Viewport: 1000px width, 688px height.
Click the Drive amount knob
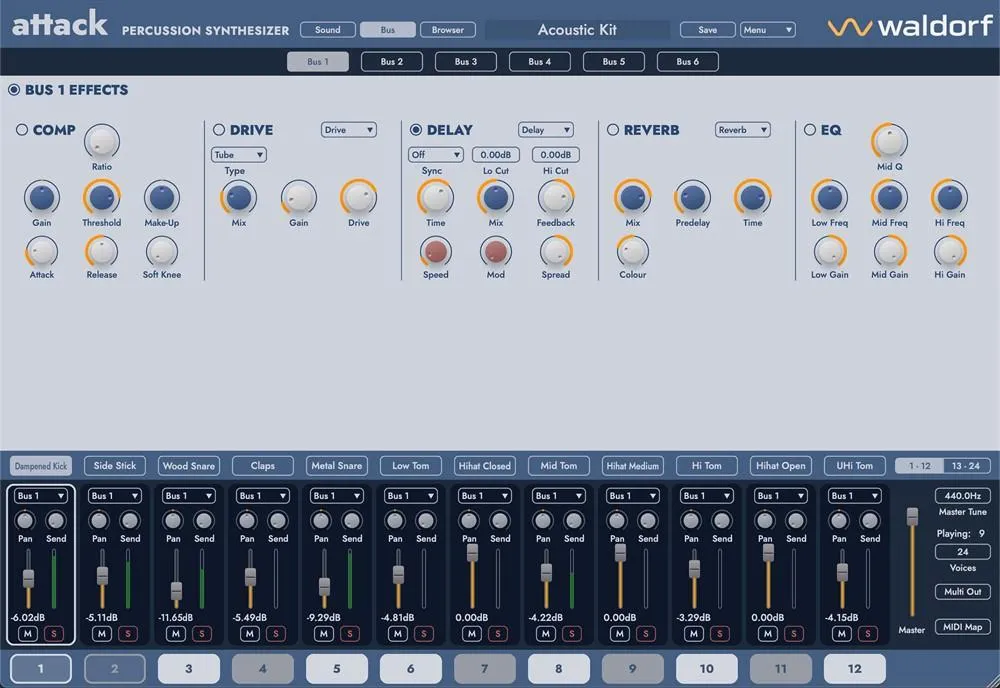pos(359,197)
